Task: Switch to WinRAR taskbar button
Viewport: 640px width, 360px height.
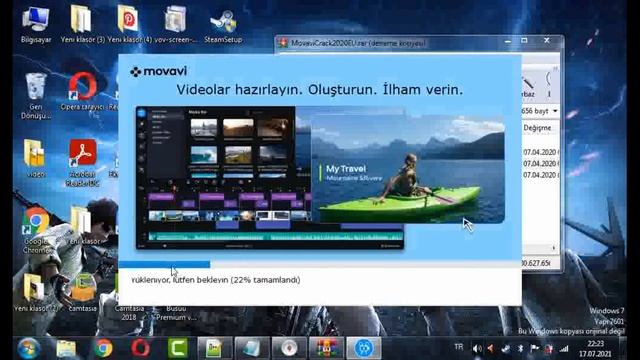Action: coord(326,348)
